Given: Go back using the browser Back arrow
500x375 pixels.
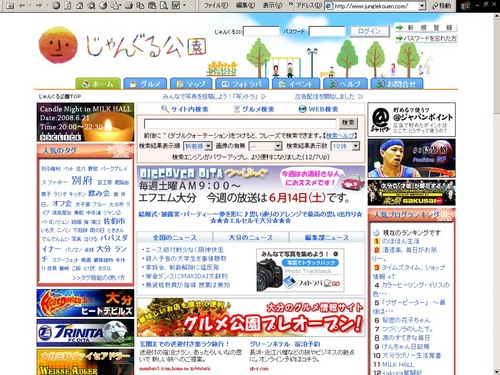Looking at the screenshot, I should (x=22, y=5).
